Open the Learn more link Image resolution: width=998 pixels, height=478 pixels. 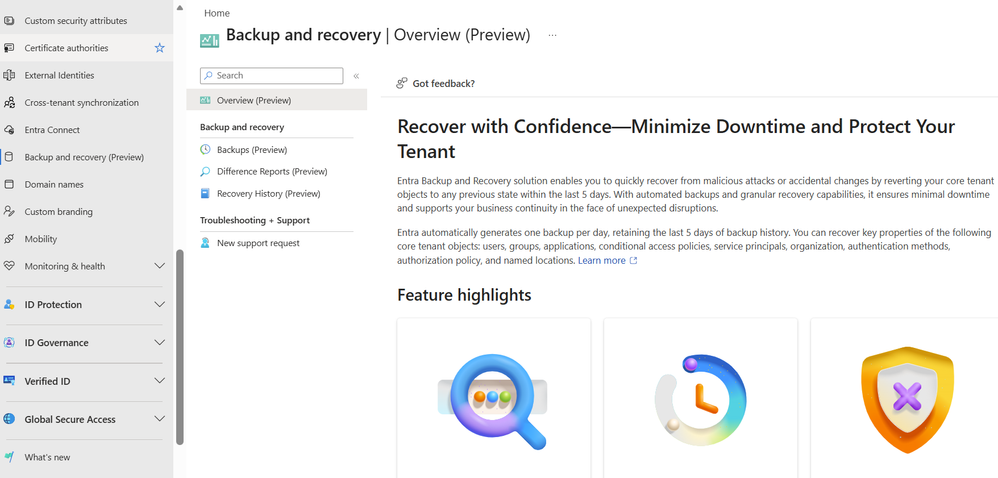tap(607, 260)
